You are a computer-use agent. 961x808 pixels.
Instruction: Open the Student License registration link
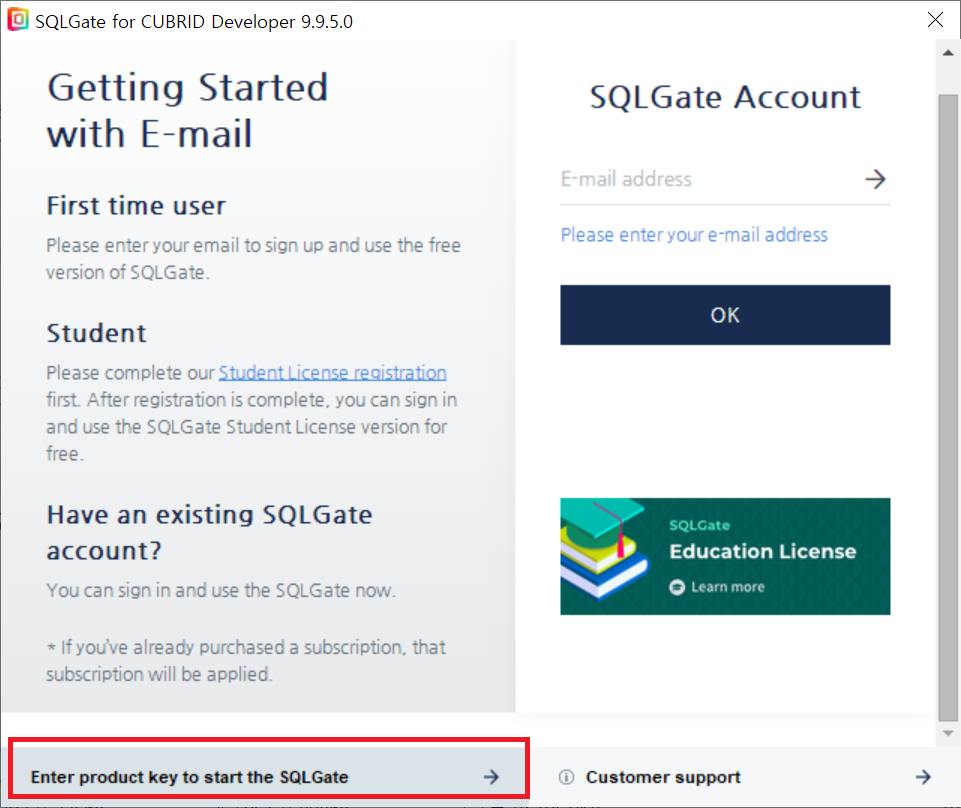(x=332, y=373)
